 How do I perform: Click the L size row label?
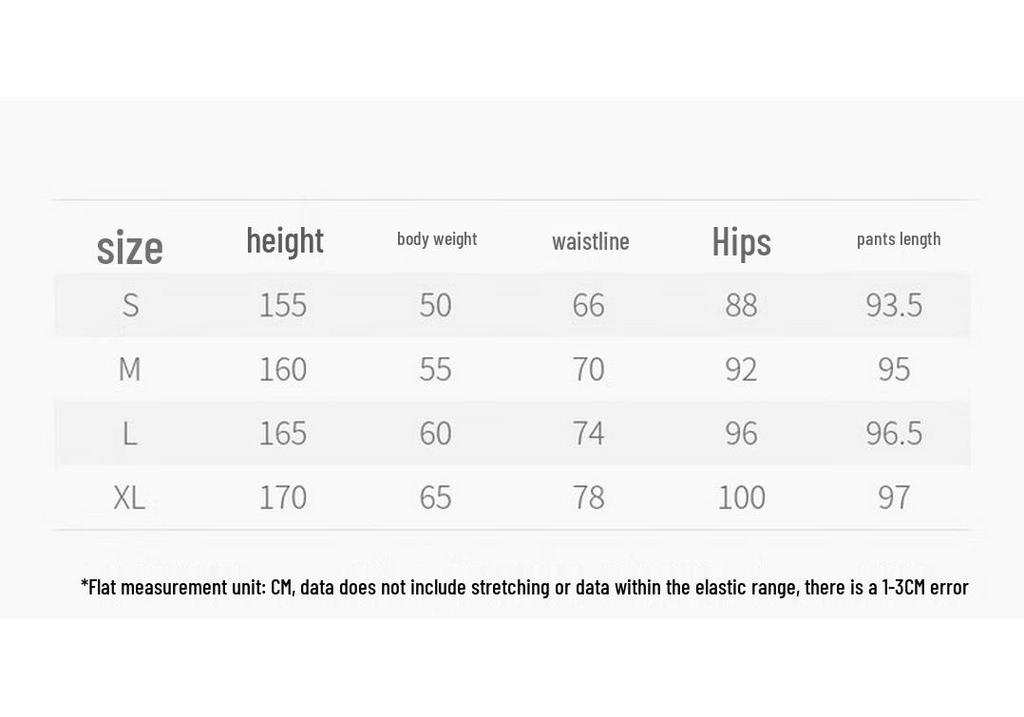[130, 433]
